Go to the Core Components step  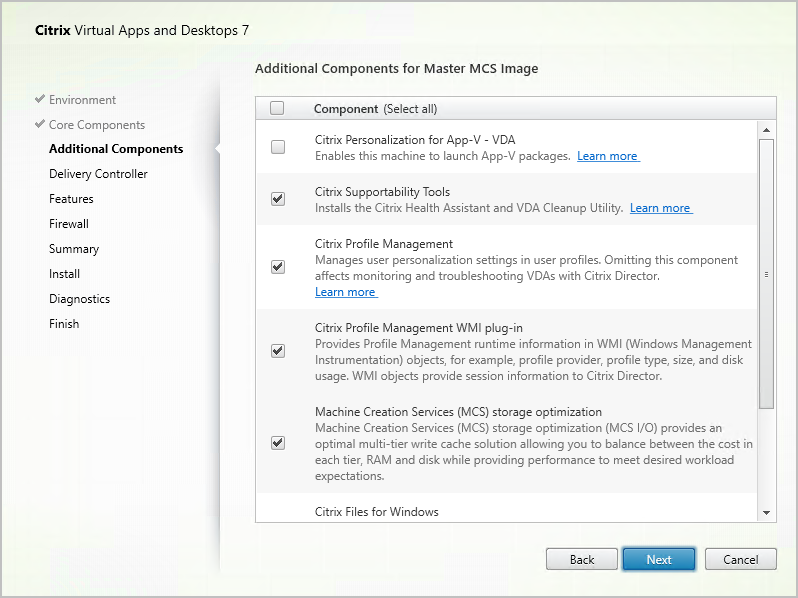(x=96, y=125)
